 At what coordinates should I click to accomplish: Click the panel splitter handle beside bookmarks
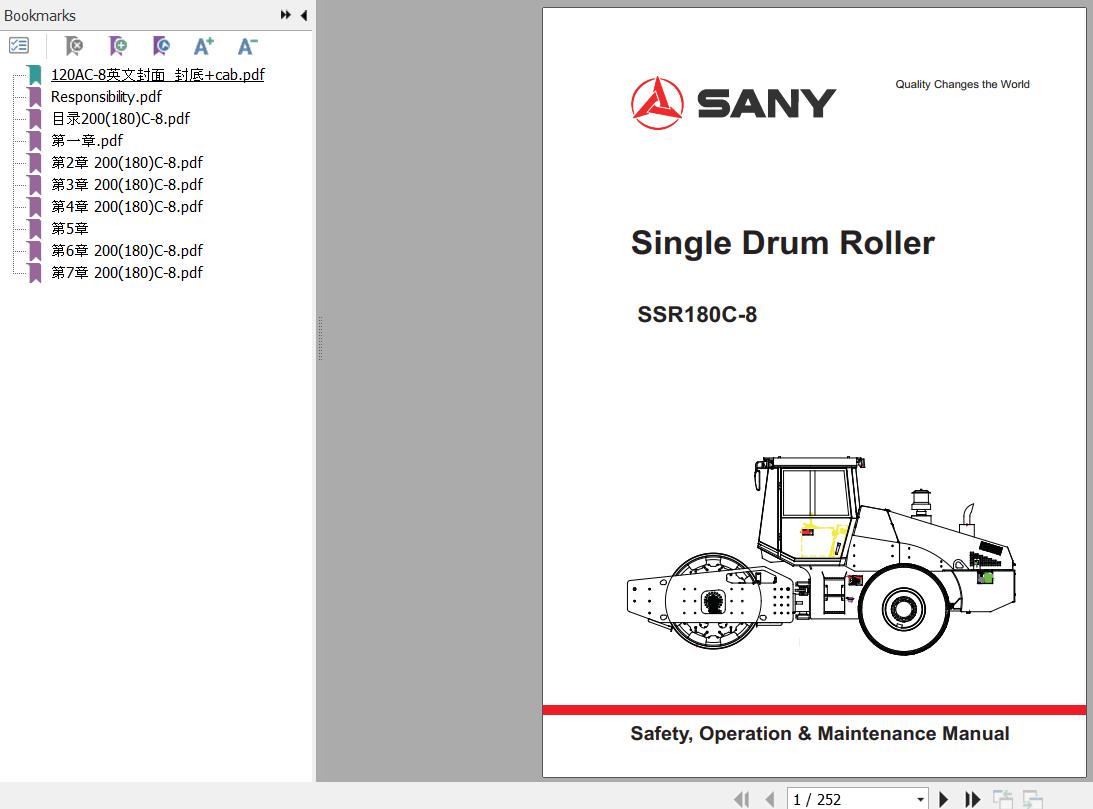320,338
